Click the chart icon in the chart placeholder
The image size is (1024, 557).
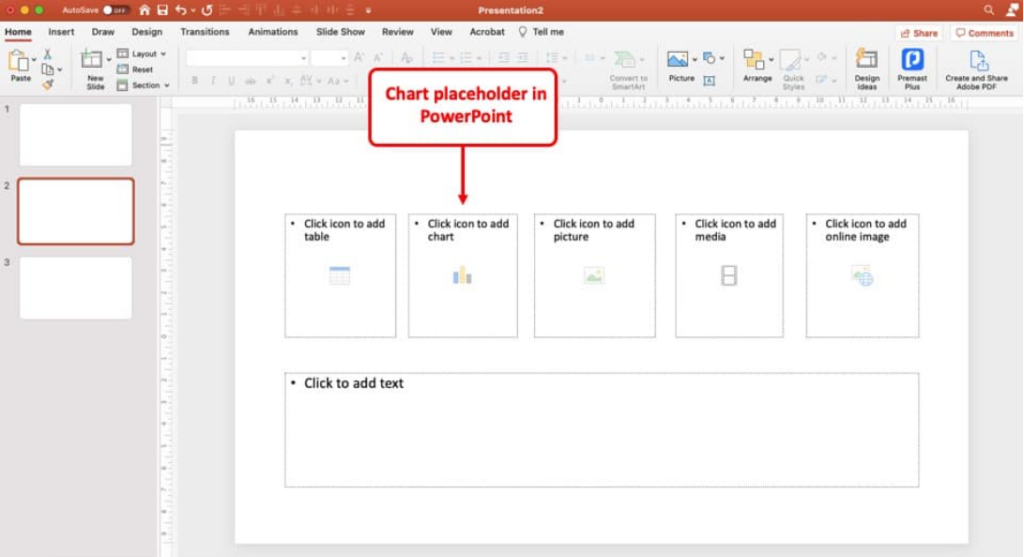[462, 275]
